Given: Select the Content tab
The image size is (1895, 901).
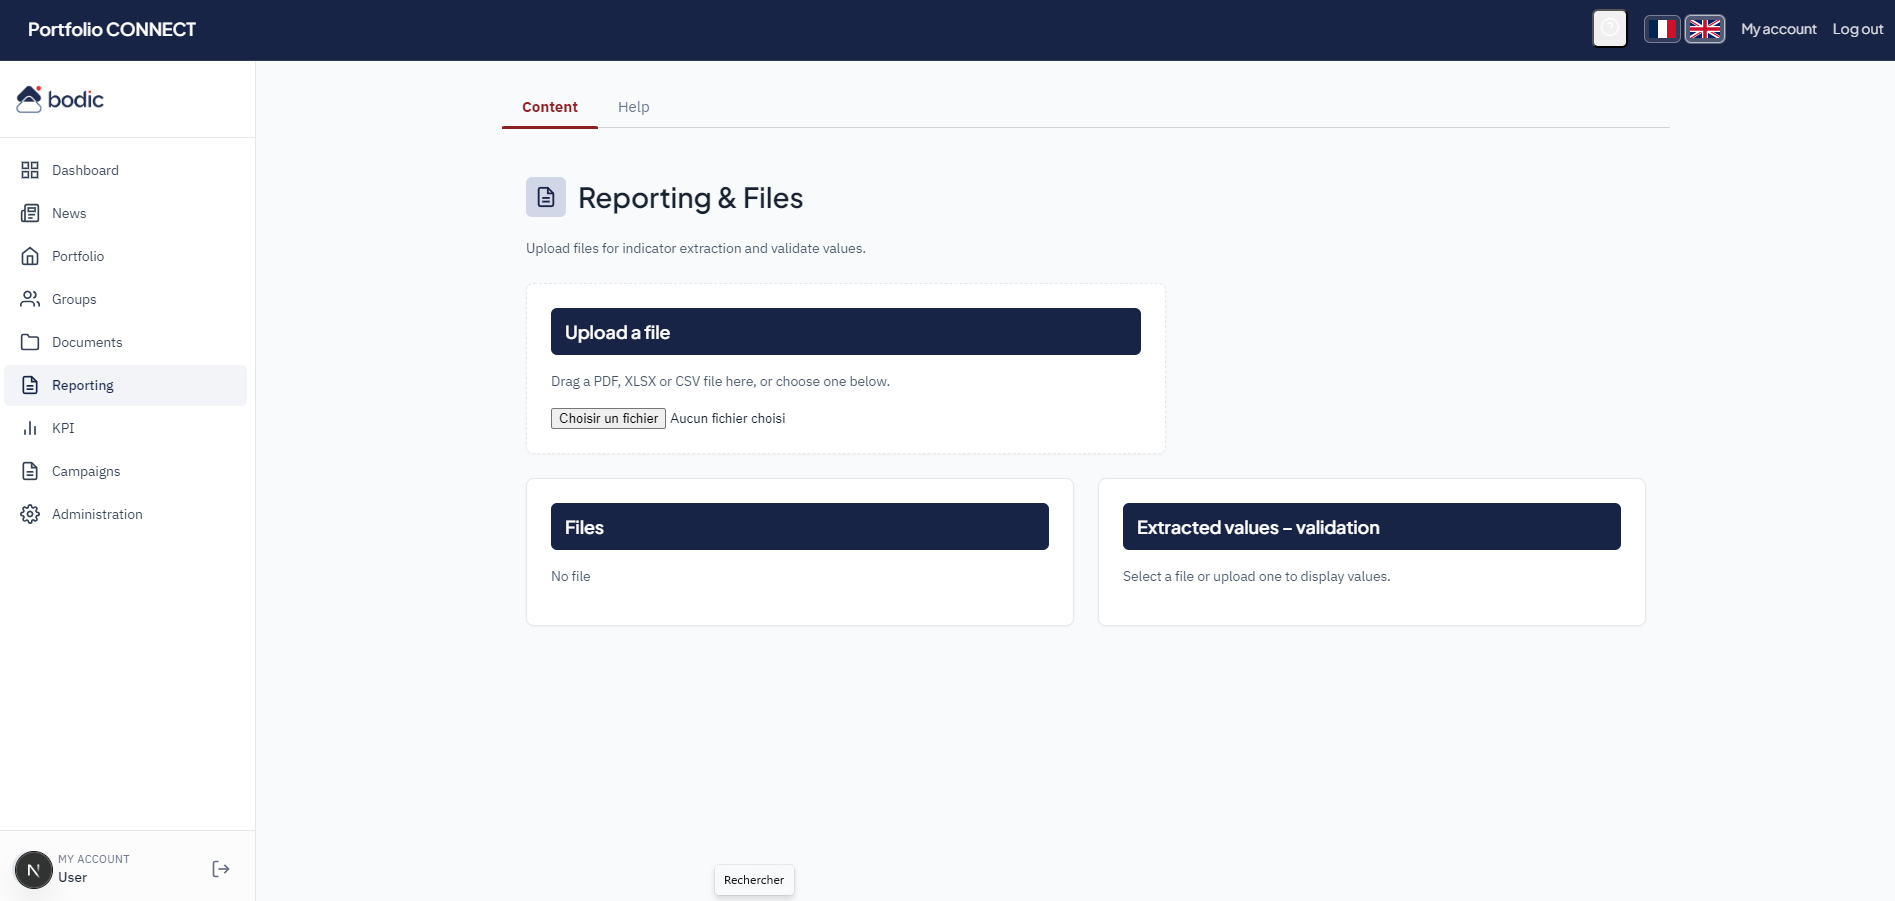Looking at the screenshot, I should point(549,107).
